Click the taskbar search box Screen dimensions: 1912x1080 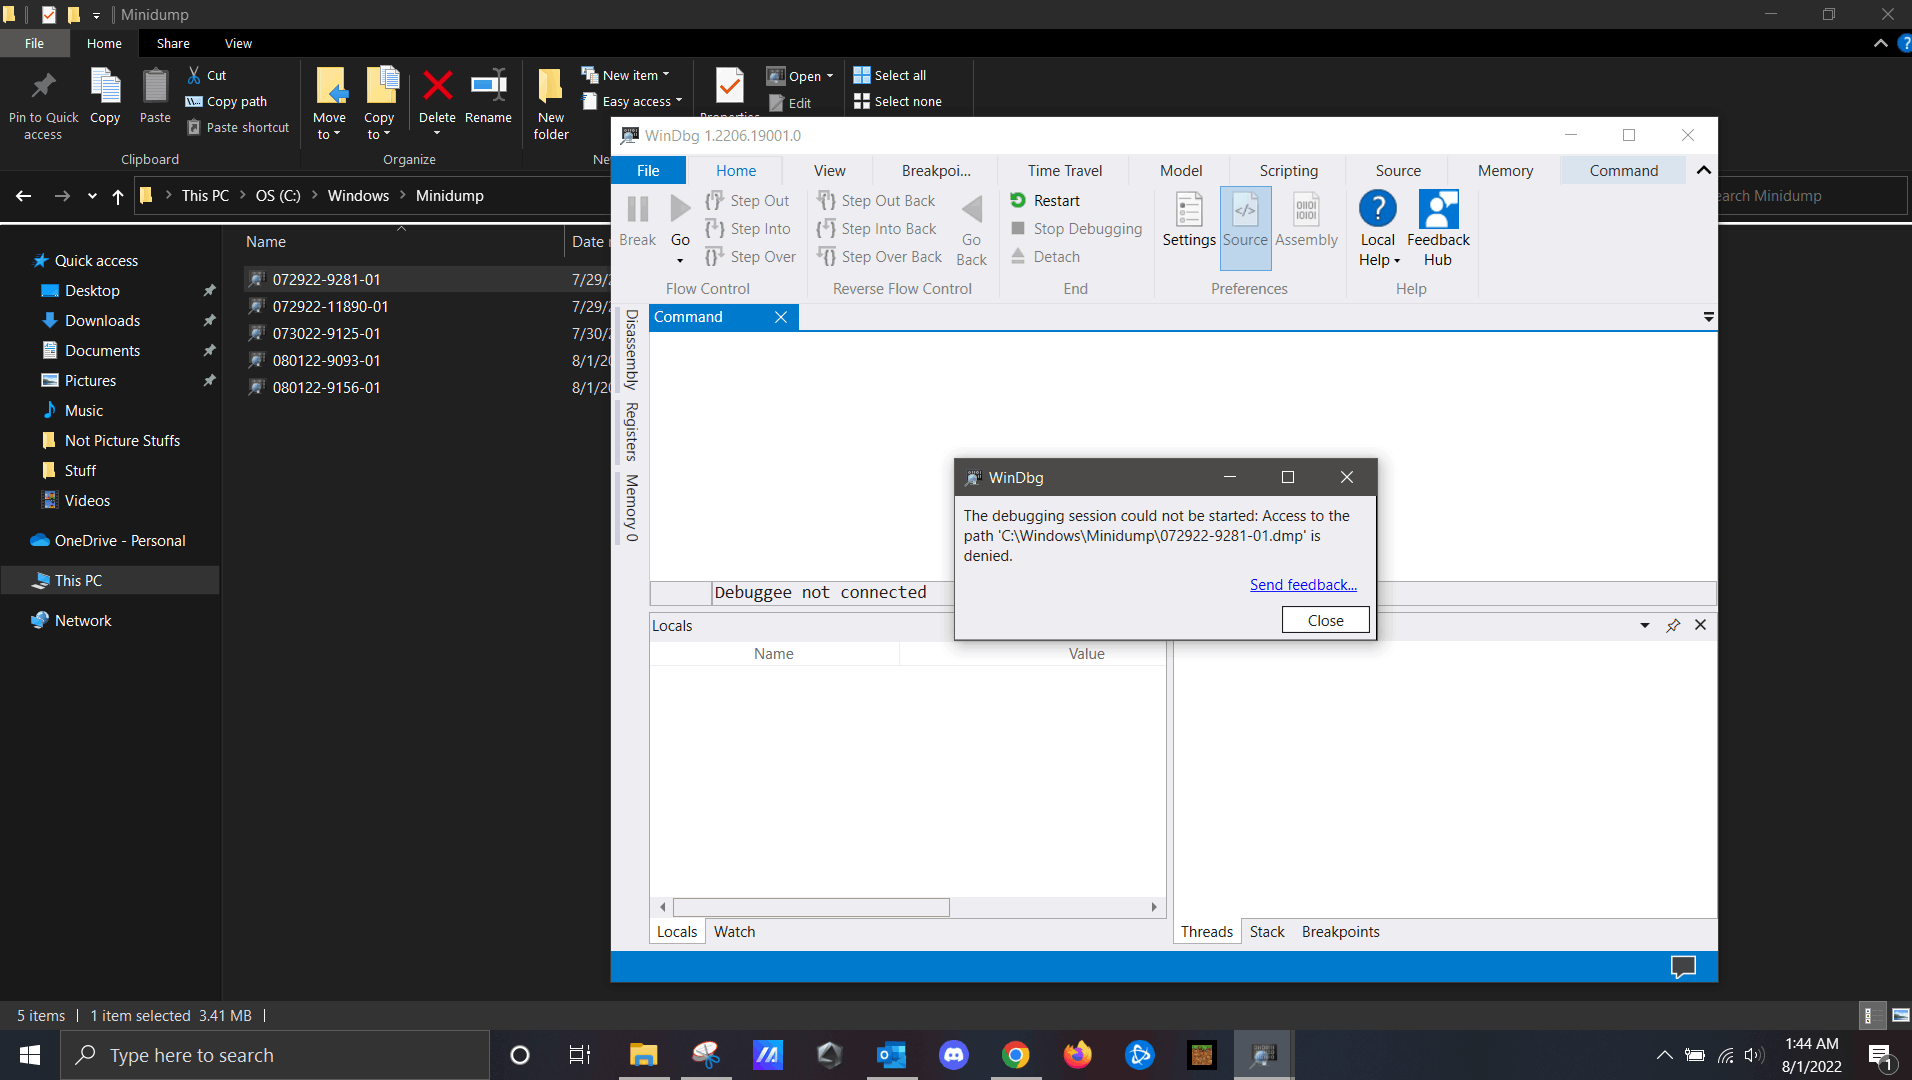275,1055
